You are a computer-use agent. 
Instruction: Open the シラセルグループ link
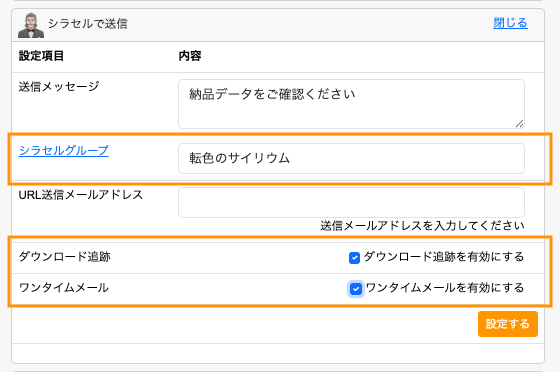[x=64, y=150]
